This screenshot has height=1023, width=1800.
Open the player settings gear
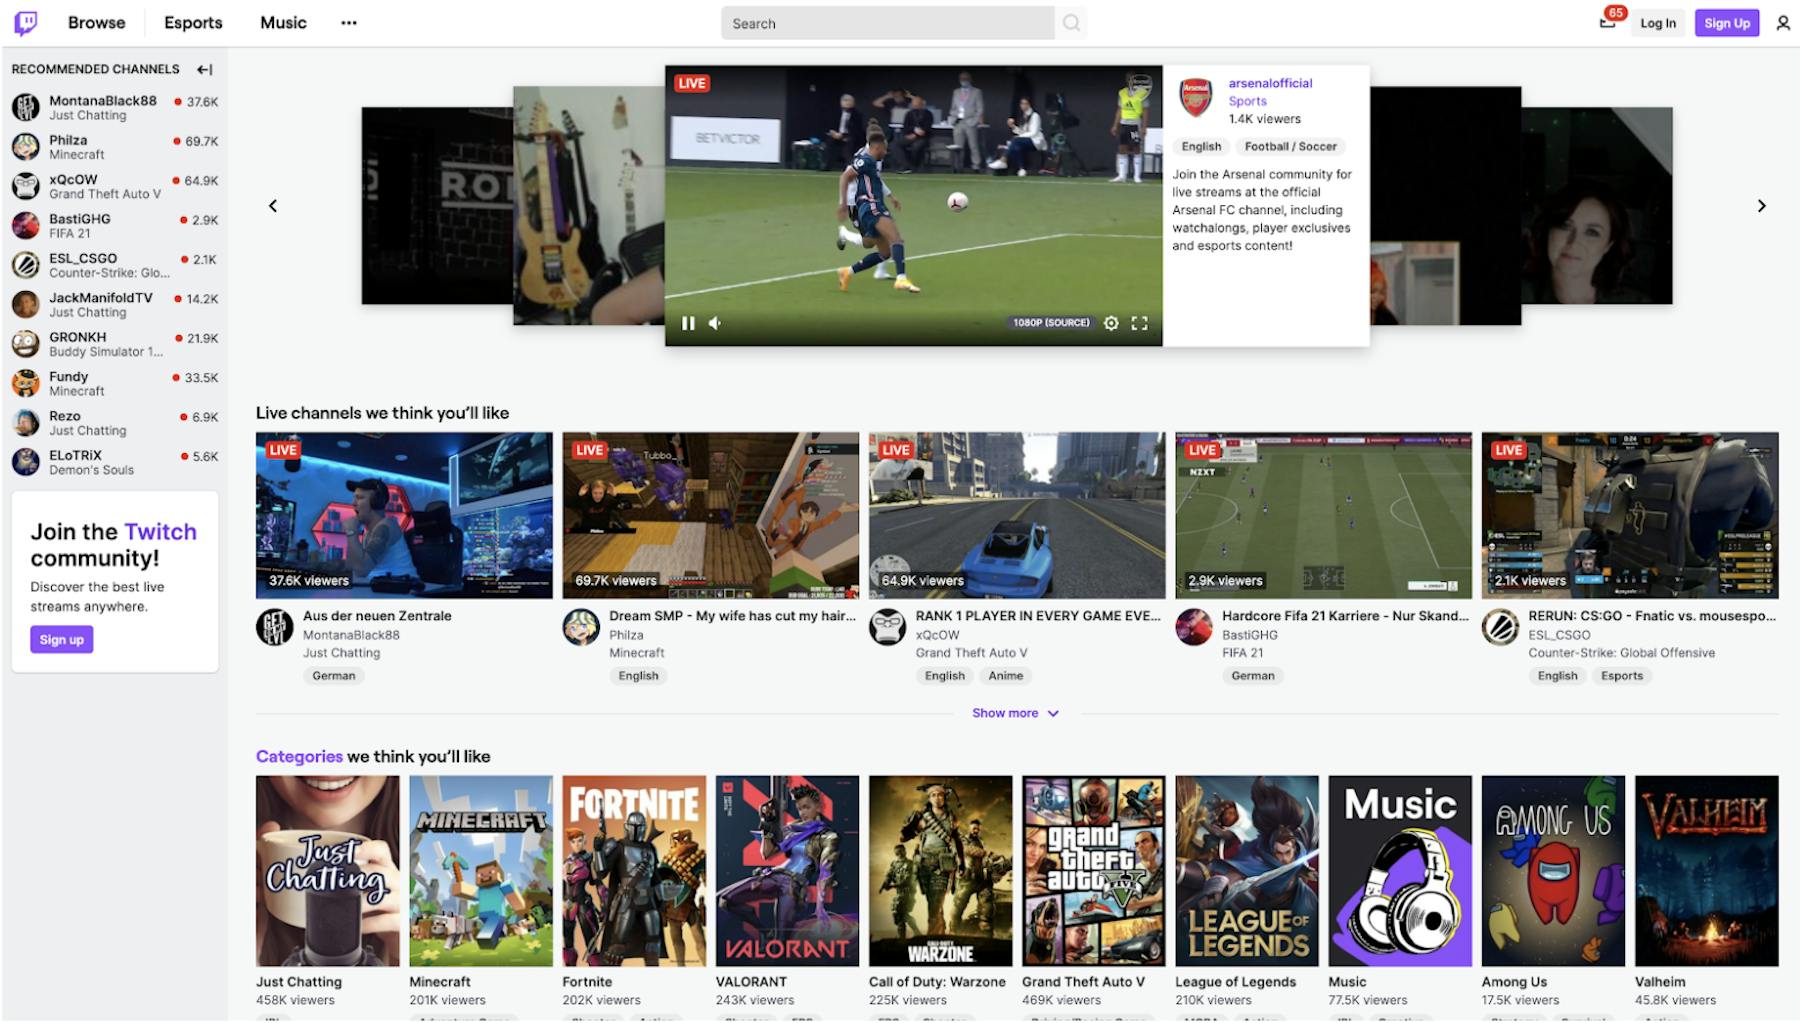point(1111,323)
